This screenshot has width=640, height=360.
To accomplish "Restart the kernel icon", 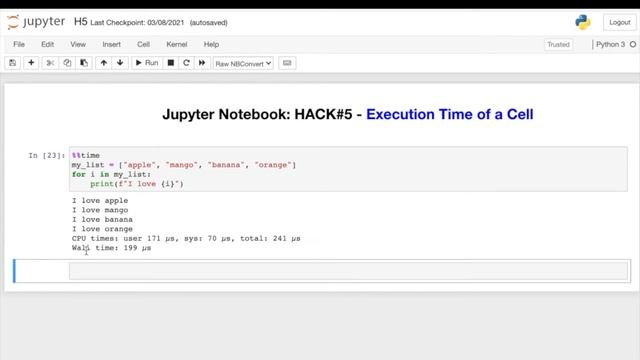I will click(186, 63).
